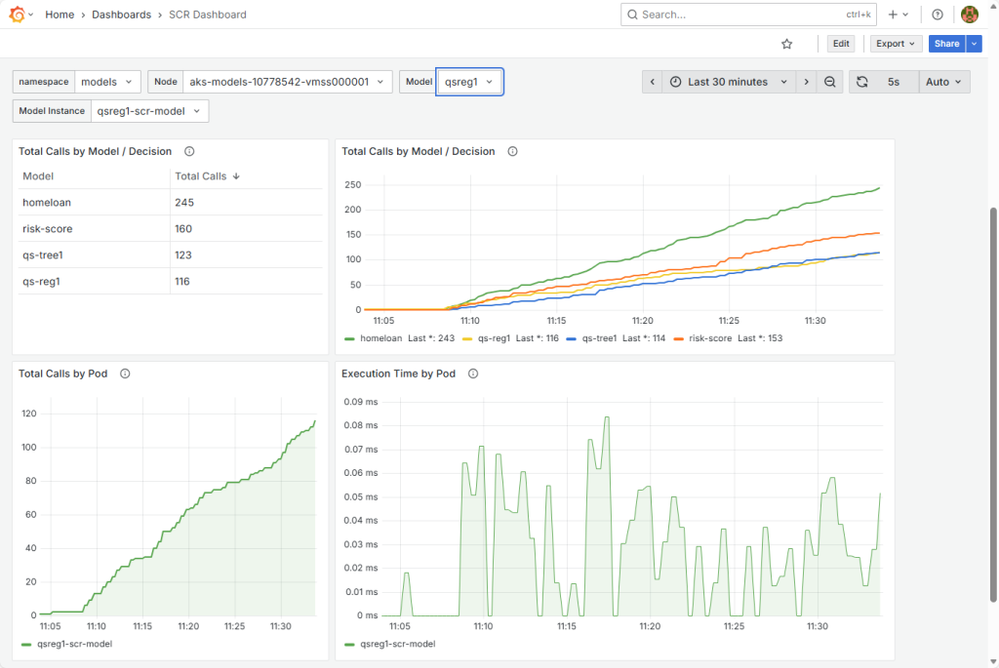
Task: Click the SCR Dashboard breadcrumb
Action: pyautogui.click(x=207, y=14)
